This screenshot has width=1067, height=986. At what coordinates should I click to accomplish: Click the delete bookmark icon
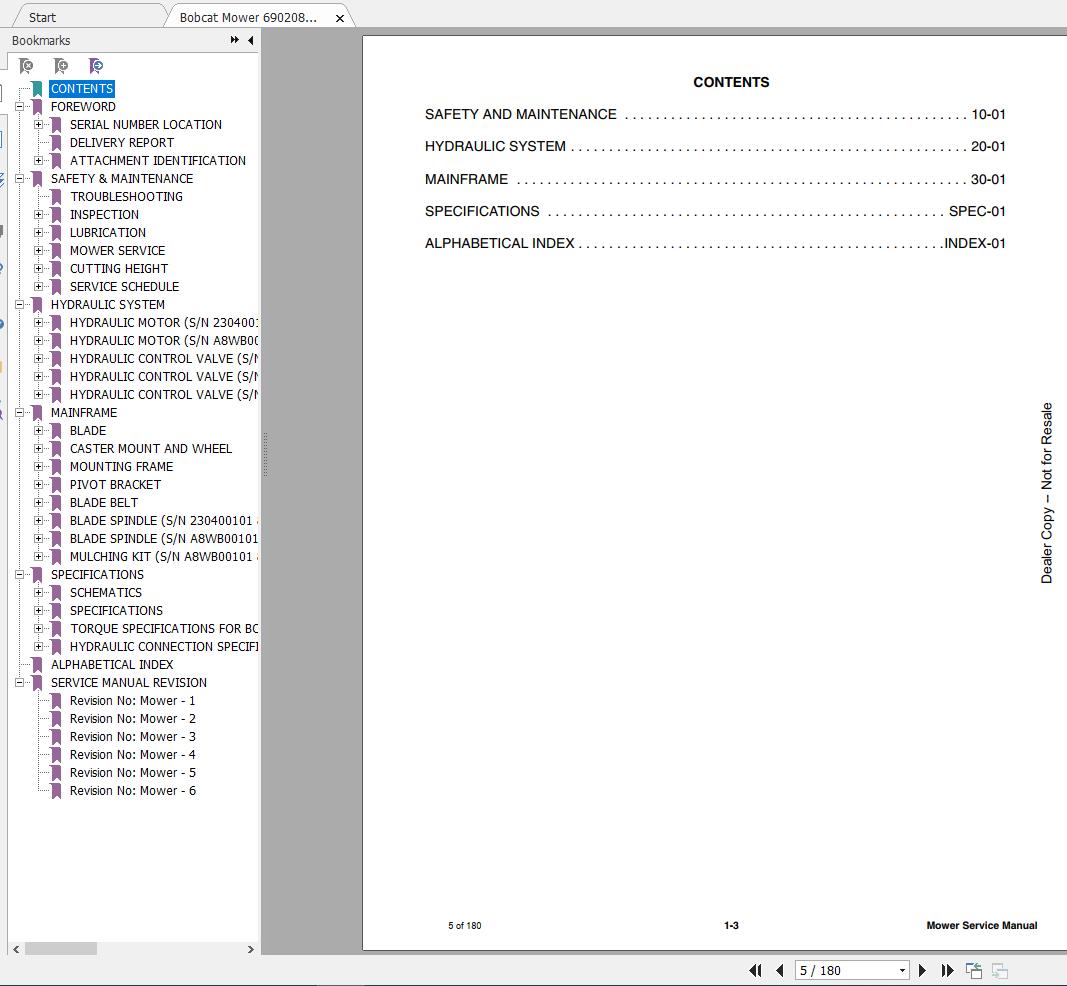(x=26, y=66)
